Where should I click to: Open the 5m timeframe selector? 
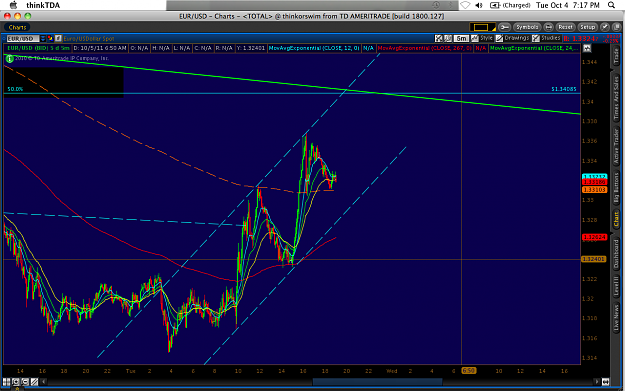pyautogui.click(x=461, y=38)
